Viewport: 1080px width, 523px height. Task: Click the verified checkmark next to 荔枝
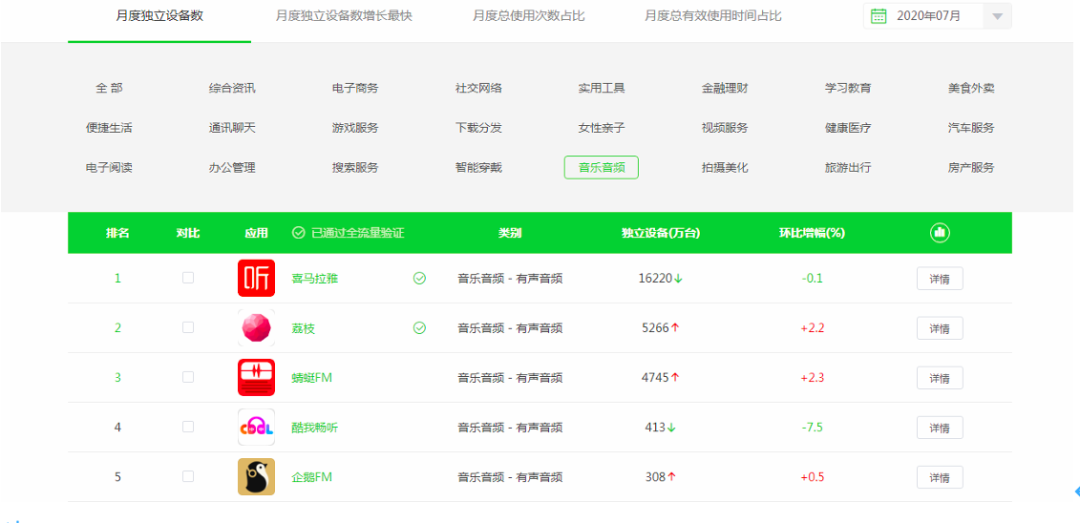[x=419, y=328]
